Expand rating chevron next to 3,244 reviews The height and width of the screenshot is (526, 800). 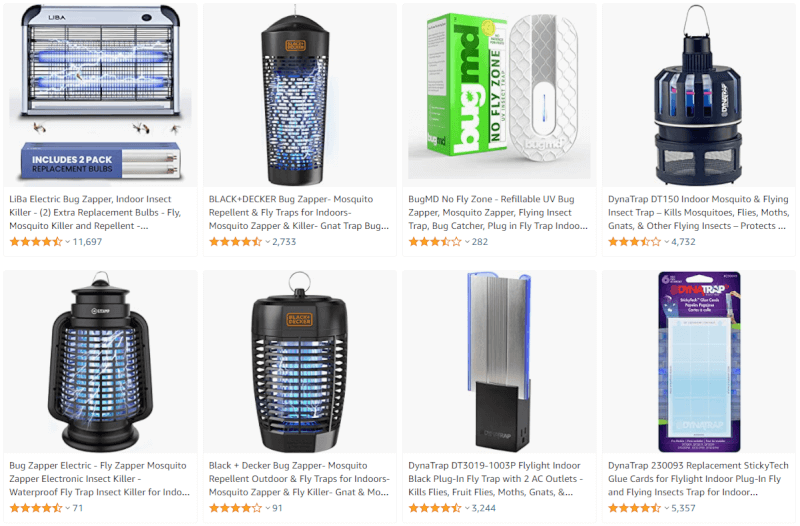pyautogui.click(x=467, y=508)
